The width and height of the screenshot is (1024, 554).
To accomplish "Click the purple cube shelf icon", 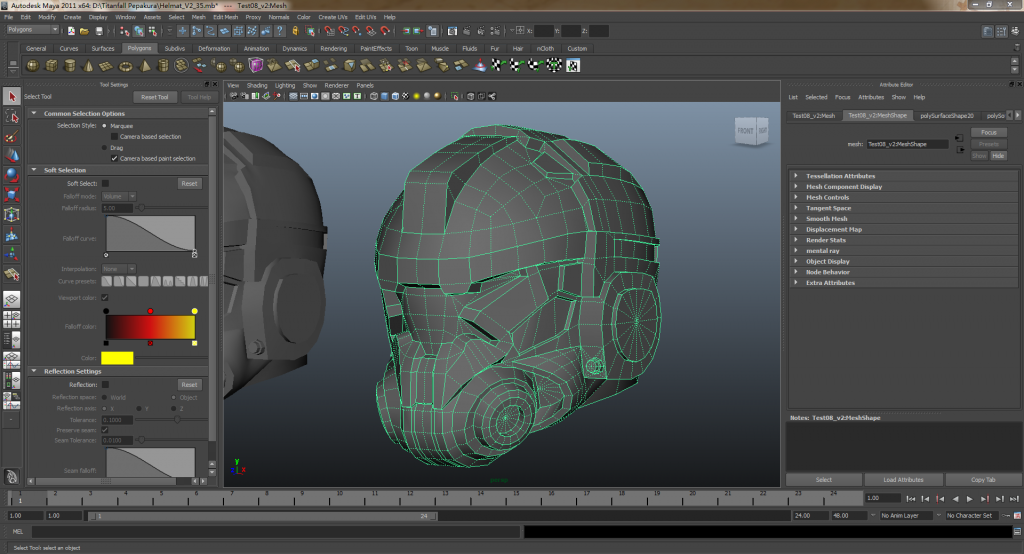I will pyautogui.click(x=257, y=66).
